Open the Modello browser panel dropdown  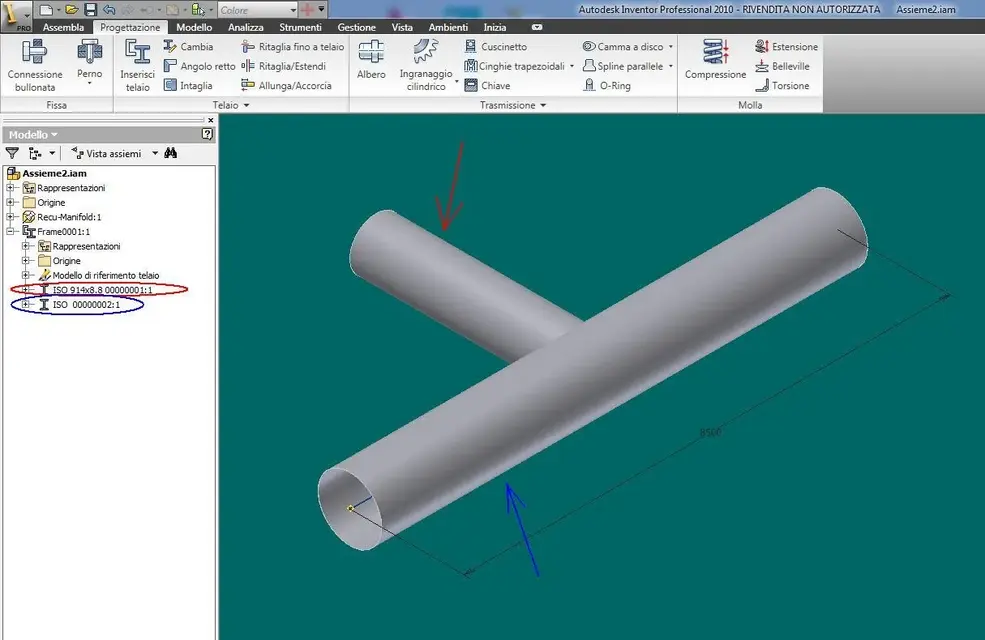coord(33,134)
